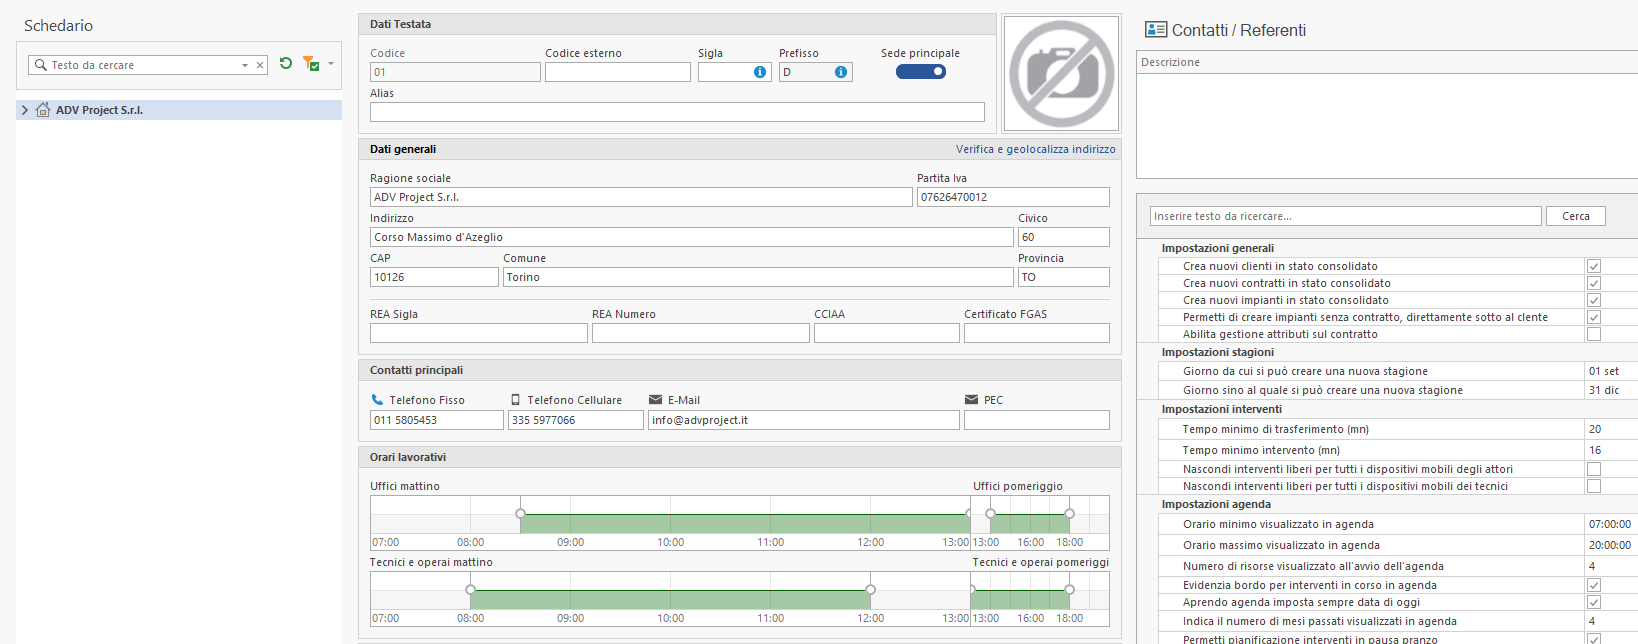Enable Abilita gestione attributi sul contratto
This screenshot has width=1638, height=644.
[1594, 334]
